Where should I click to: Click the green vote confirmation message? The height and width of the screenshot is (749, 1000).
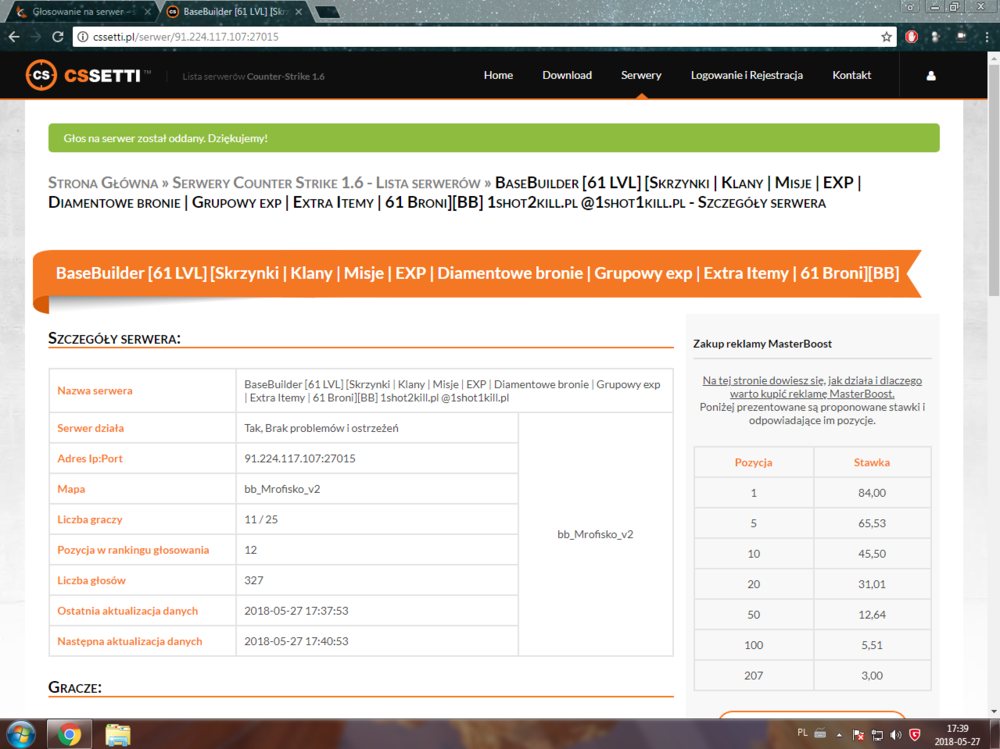(494, 138)
